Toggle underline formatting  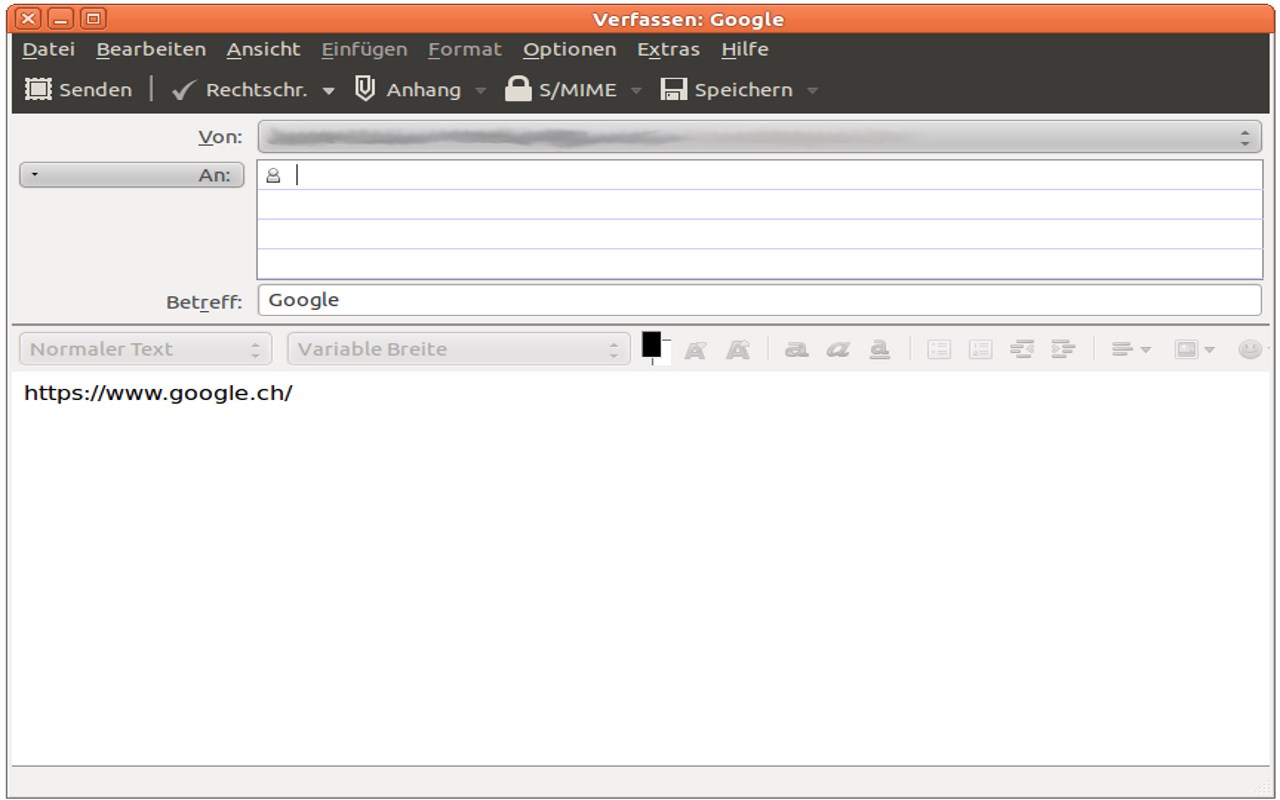(x=880, y=350)
